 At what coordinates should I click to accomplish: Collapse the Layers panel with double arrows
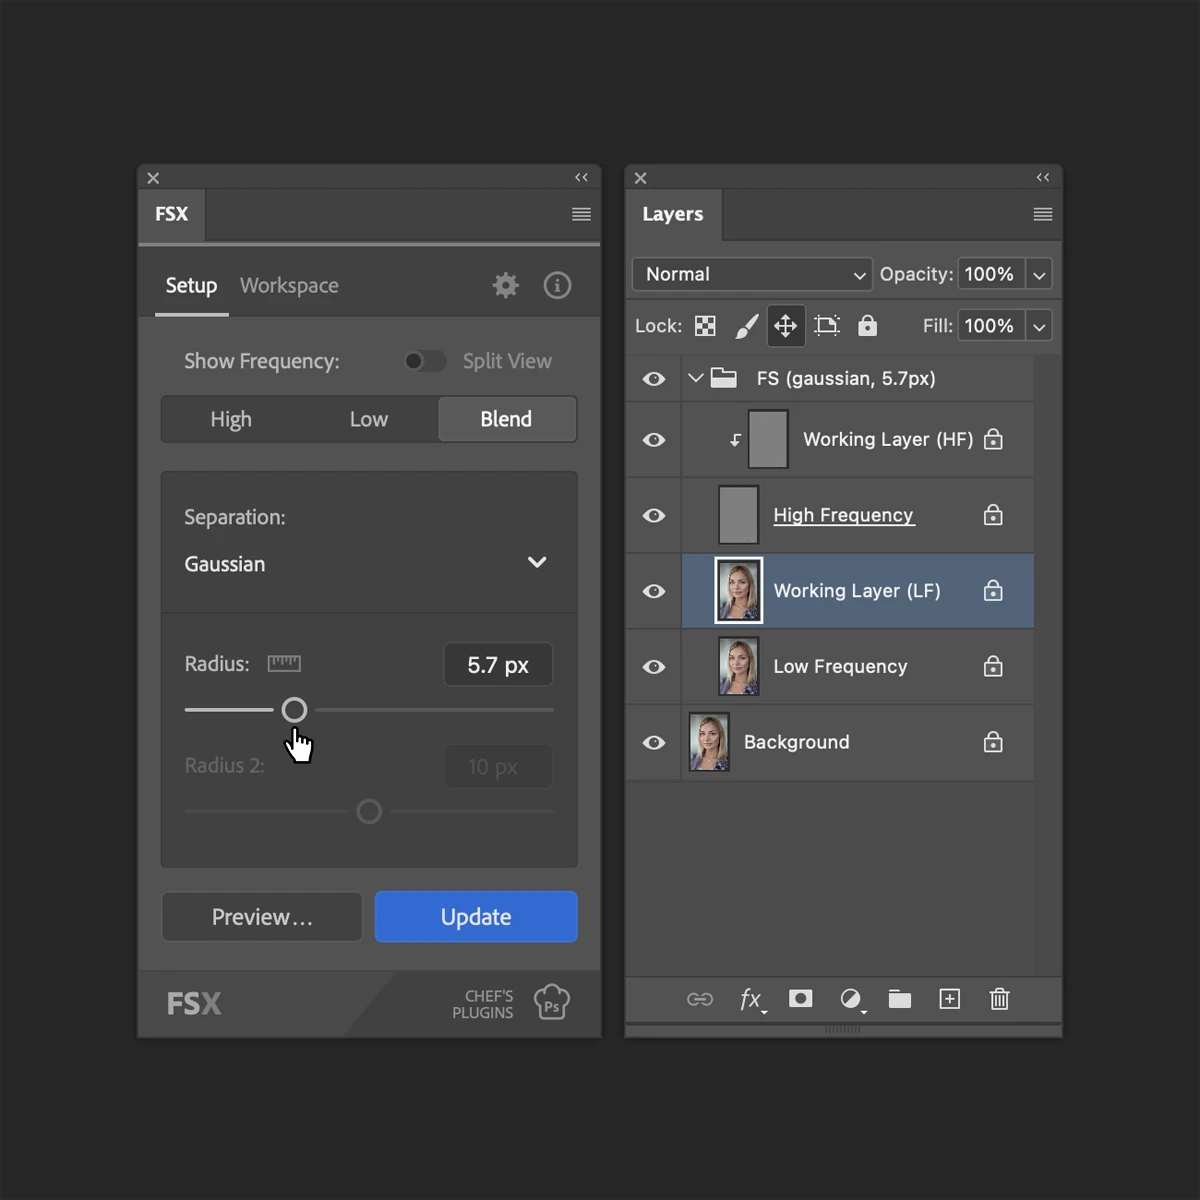[1043, 177]
